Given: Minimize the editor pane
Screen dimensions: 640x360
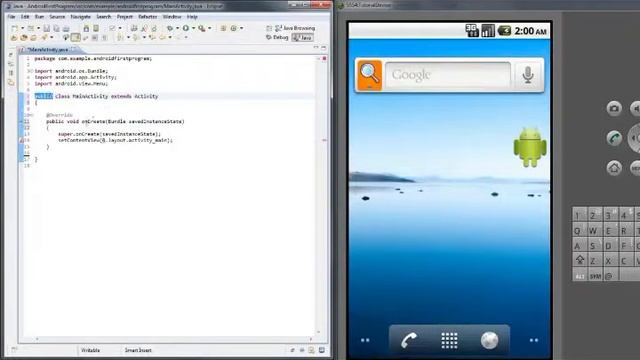Looking at the screenshot, I should coord(316,48).
